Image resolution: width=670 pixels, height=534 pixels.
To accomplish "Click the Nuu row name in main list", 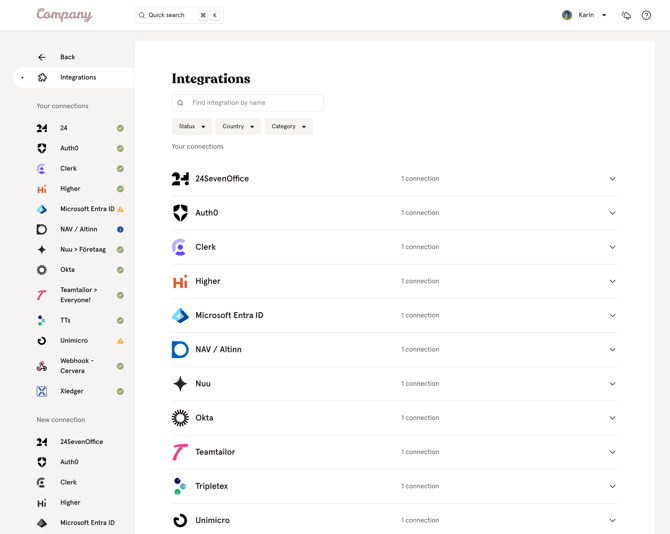I will tap(203, 384).
